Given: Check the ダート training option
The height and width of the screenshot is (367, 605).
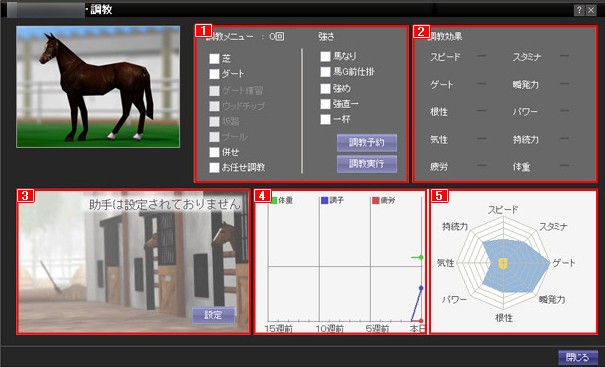Looking at the screenshot, I should (215, 74).
